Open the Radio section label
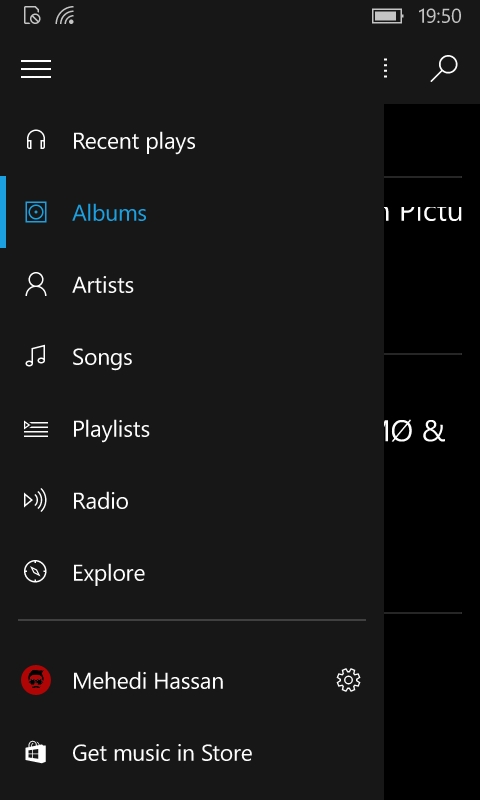This screenshot has width=480, height=800. (x=100, y=501)
